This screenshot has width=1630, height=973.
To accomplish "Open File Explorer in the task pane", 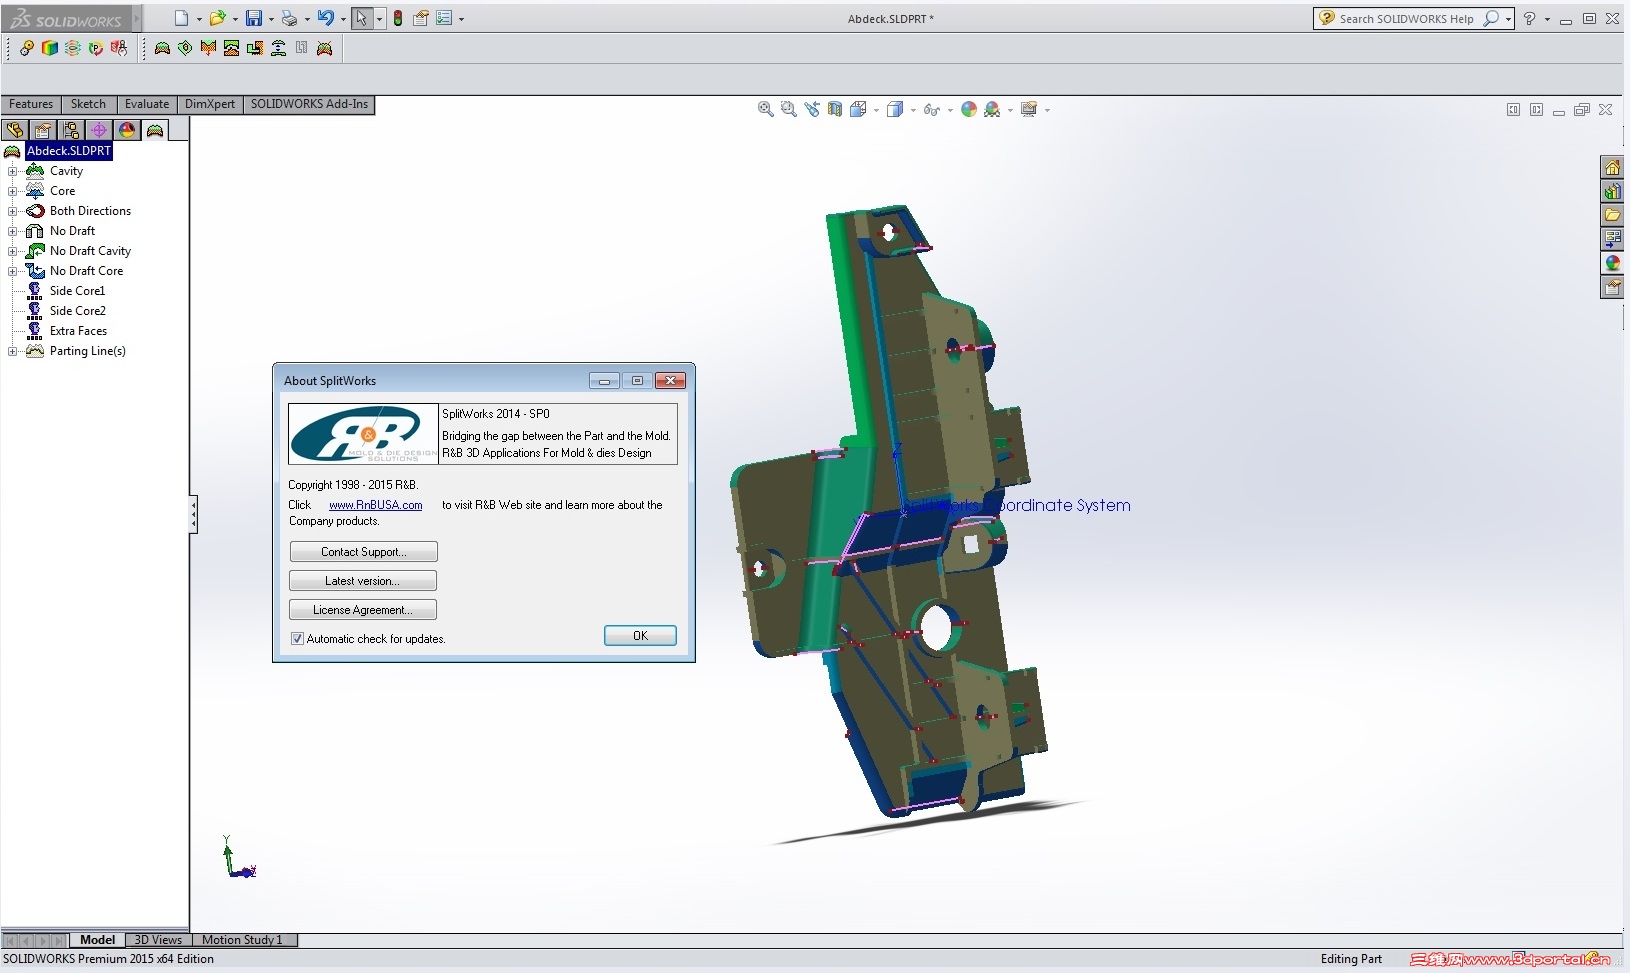I will point(1613,215).
